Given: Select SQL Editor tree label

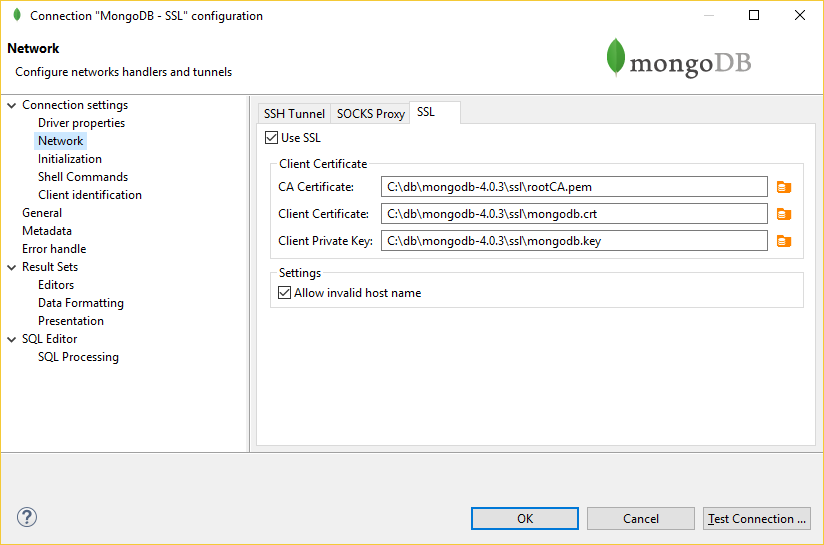Looking at the screenshot, I should click(x=49, y=339).
